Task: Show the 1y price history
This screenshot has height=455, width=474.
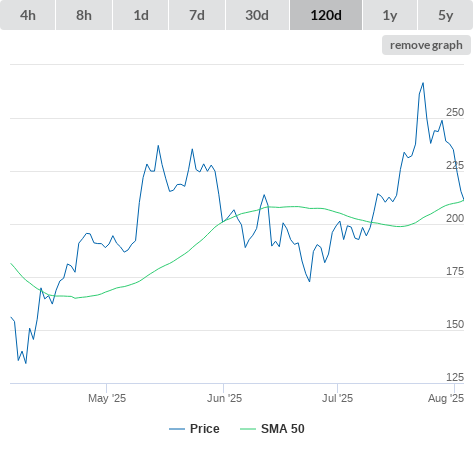Action: tap(390, 15)
